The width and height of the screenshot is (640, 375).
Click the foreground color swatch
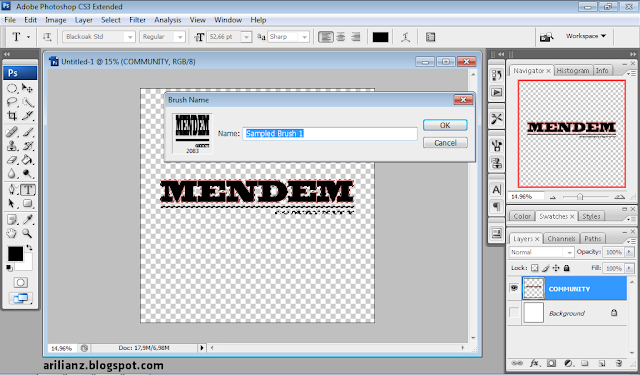click(x=16, y=253)
